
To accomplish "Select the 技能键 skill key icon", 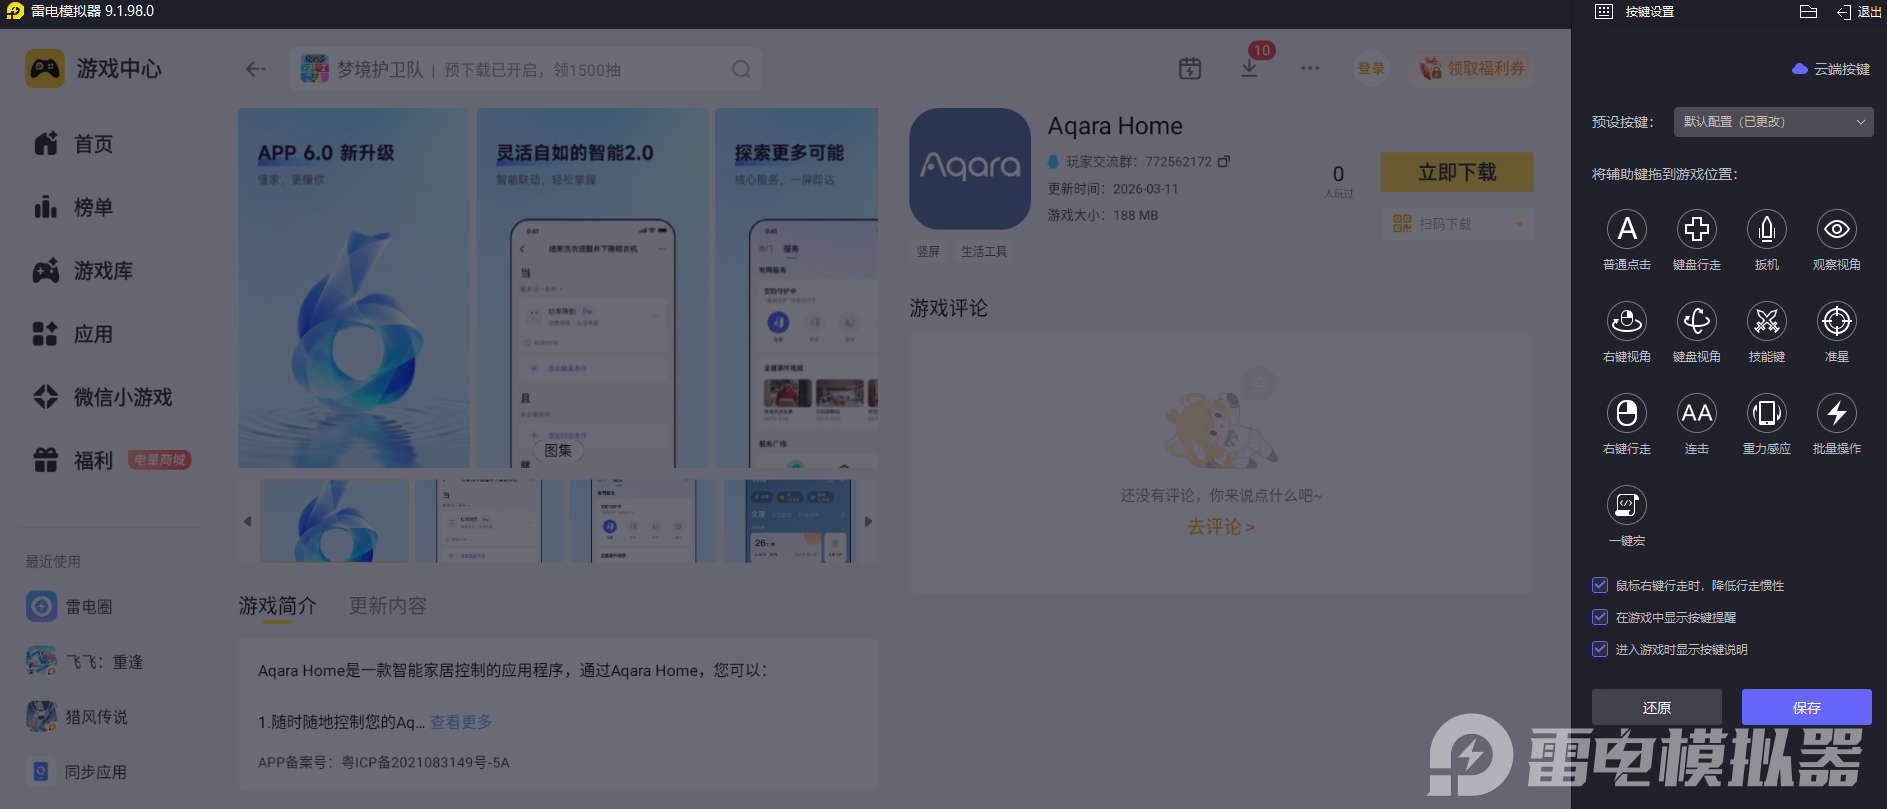I will click(1766, 322).
